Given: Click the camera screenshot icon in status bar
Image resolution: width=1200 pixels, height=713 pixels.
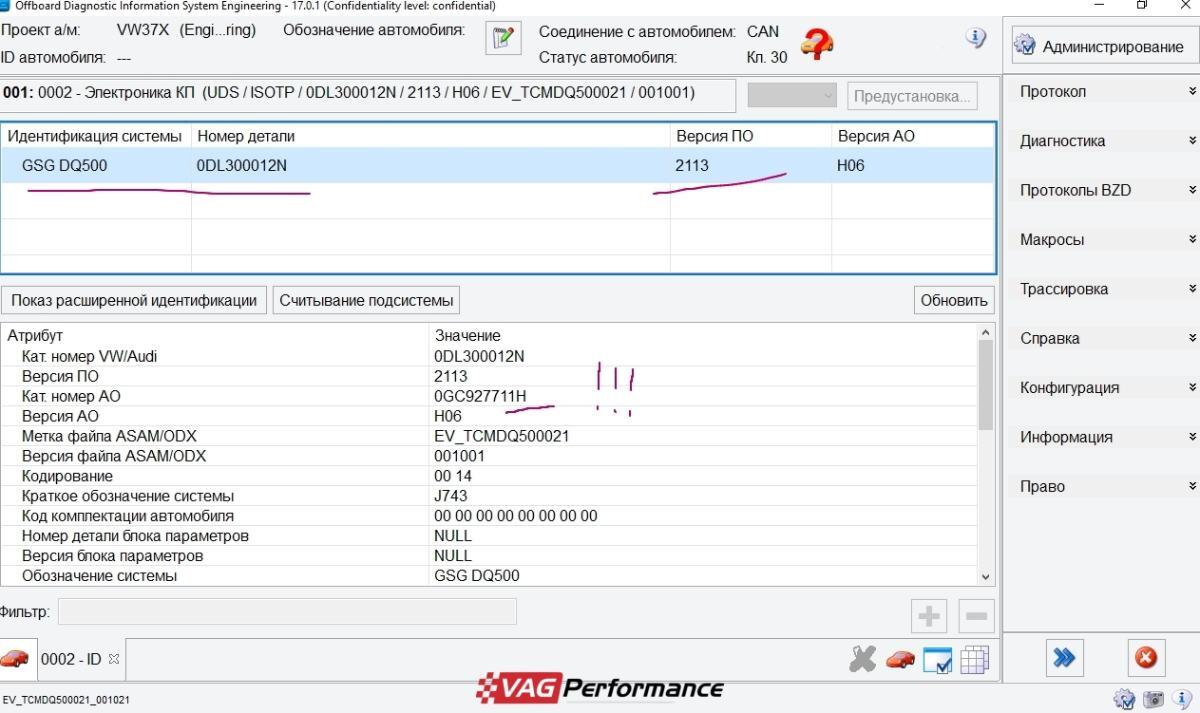Looking at the screenshot, I should (x=1153, y=699).
